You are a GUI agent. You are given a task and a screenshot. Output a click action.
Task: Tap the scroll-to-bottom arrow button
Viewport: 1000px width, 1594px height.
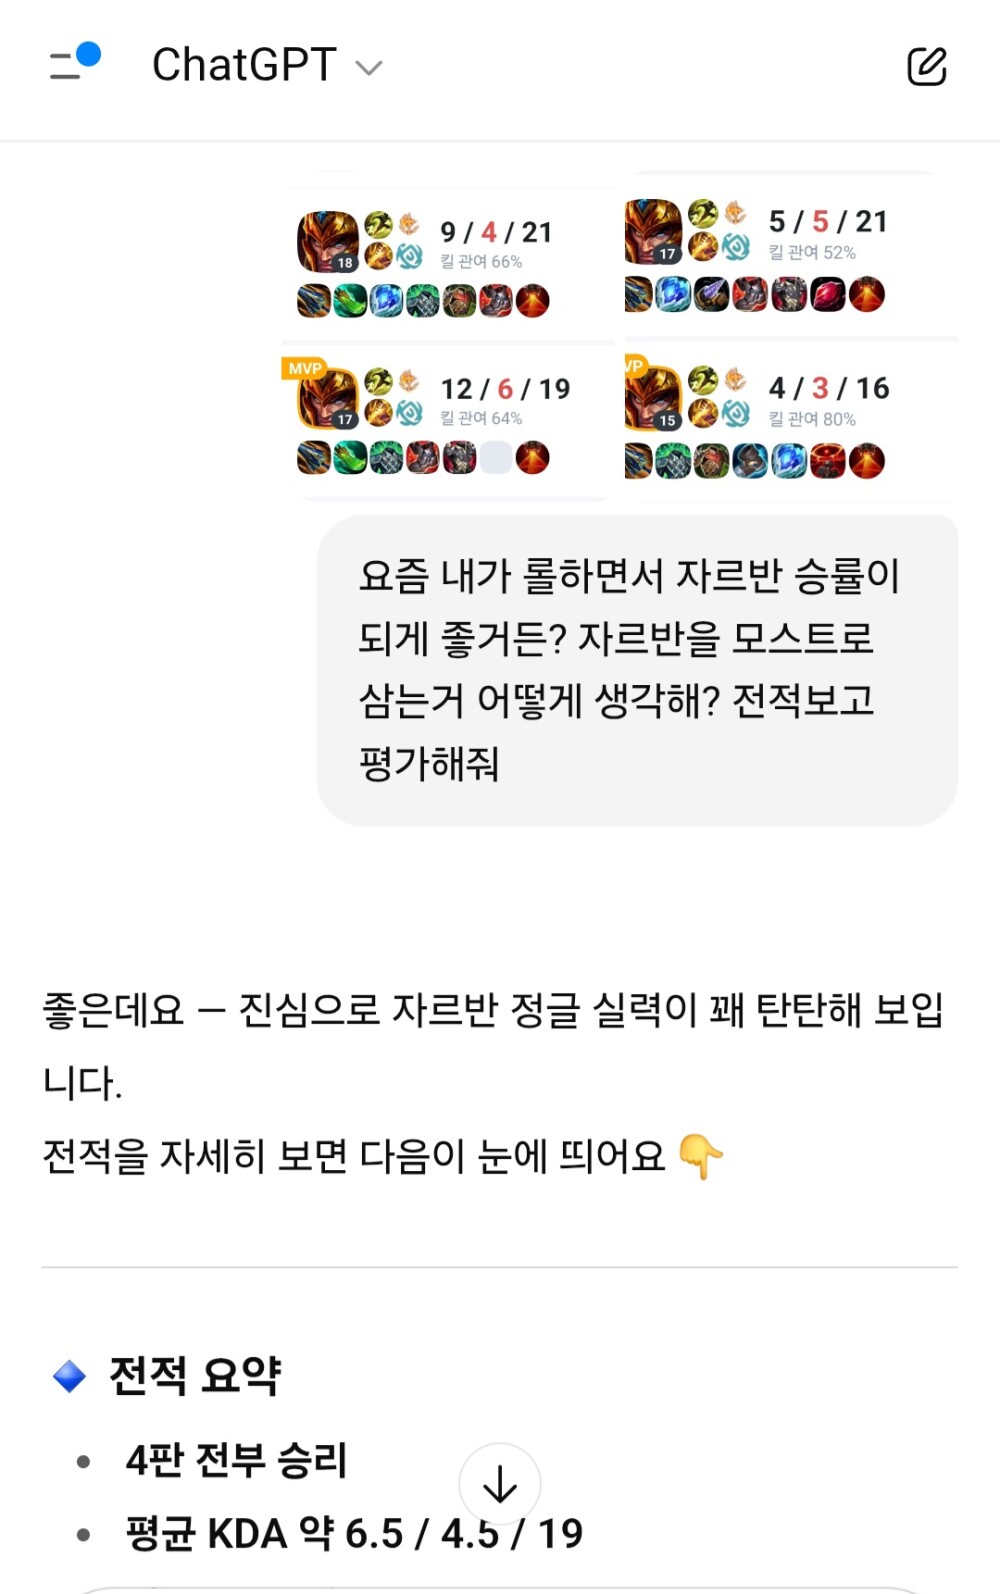(x=500, y=1484)
